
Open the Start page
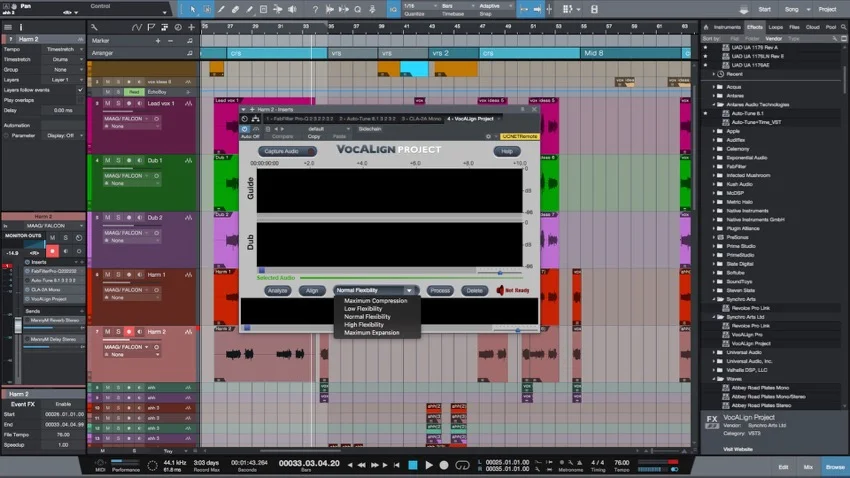(x=764, y=9)
